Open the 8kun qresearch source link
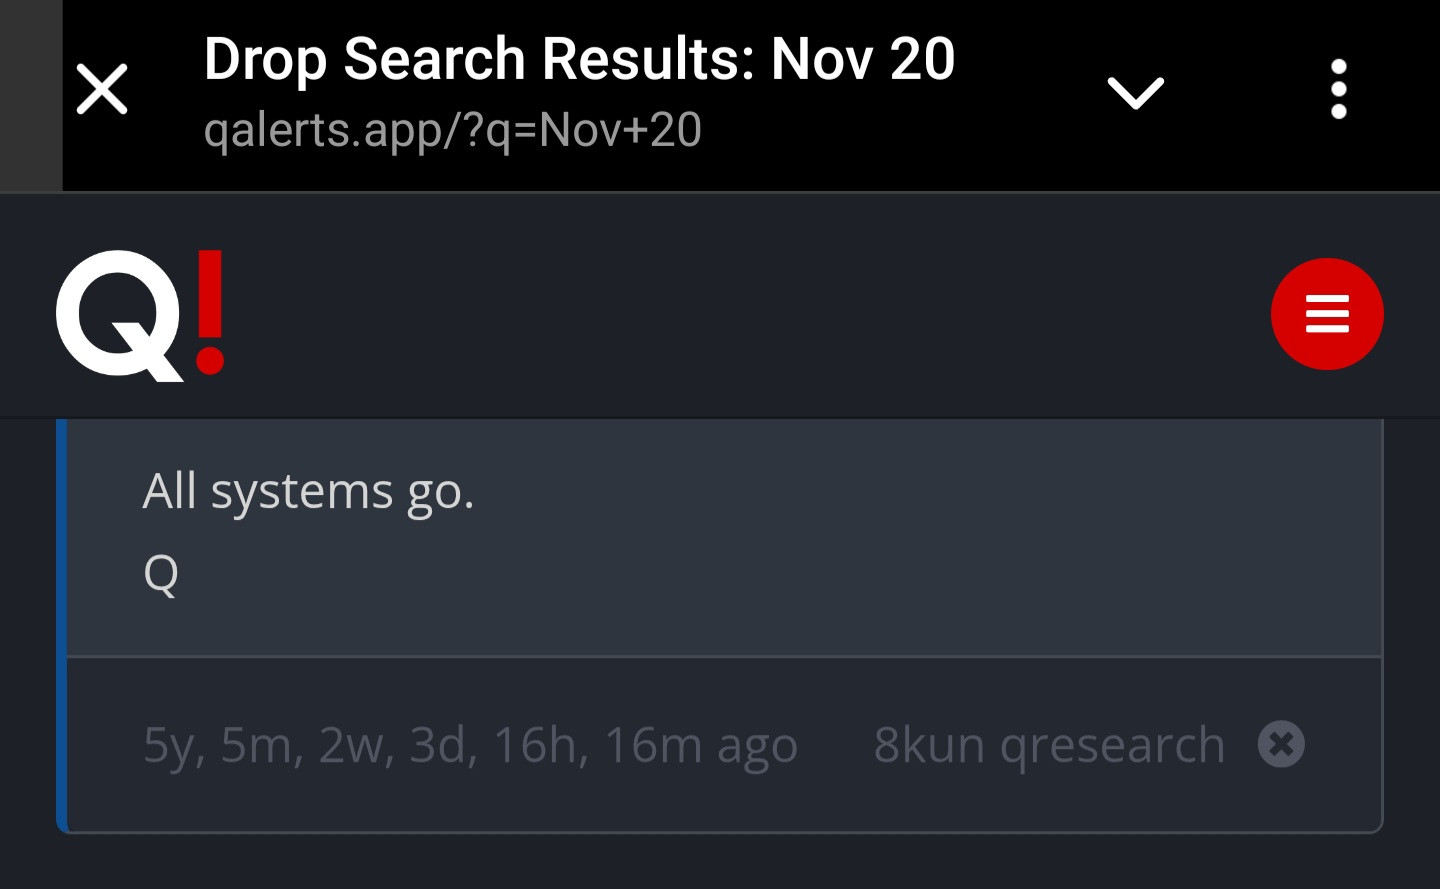 (x=1048, y=744)
